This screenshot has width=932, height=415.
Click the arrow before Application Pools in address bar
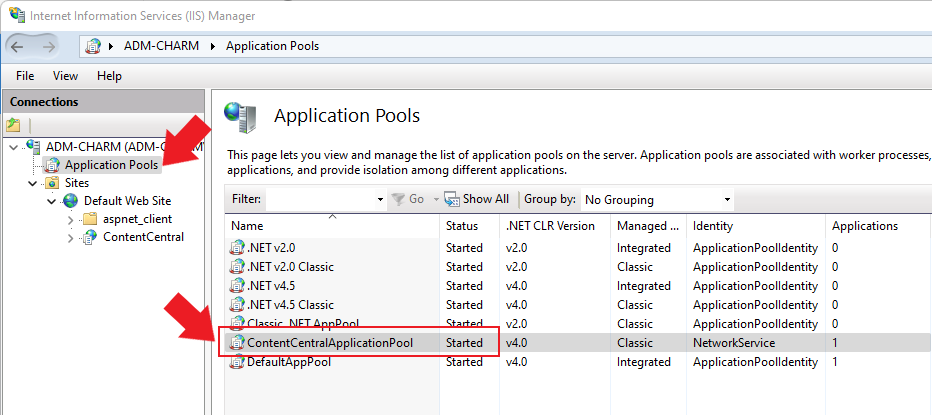tap(213, 46)
